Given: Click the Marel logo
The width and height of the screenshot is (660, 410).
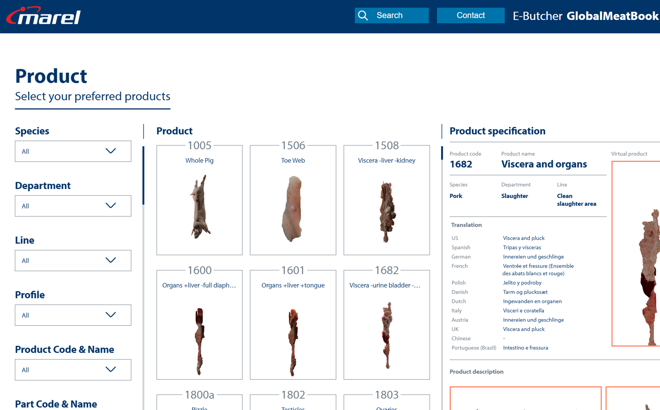Looking at the screenshot, I should [43, 16].
